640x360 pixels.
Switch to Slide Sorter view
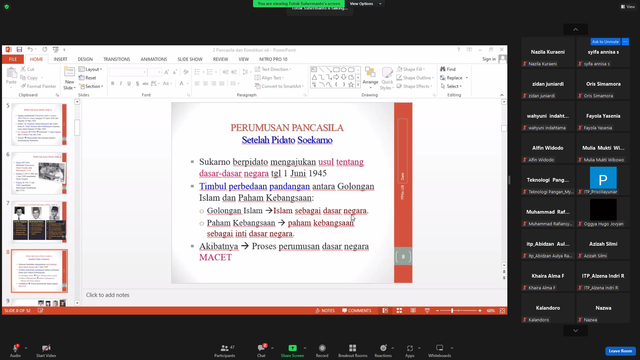(399, 311)
